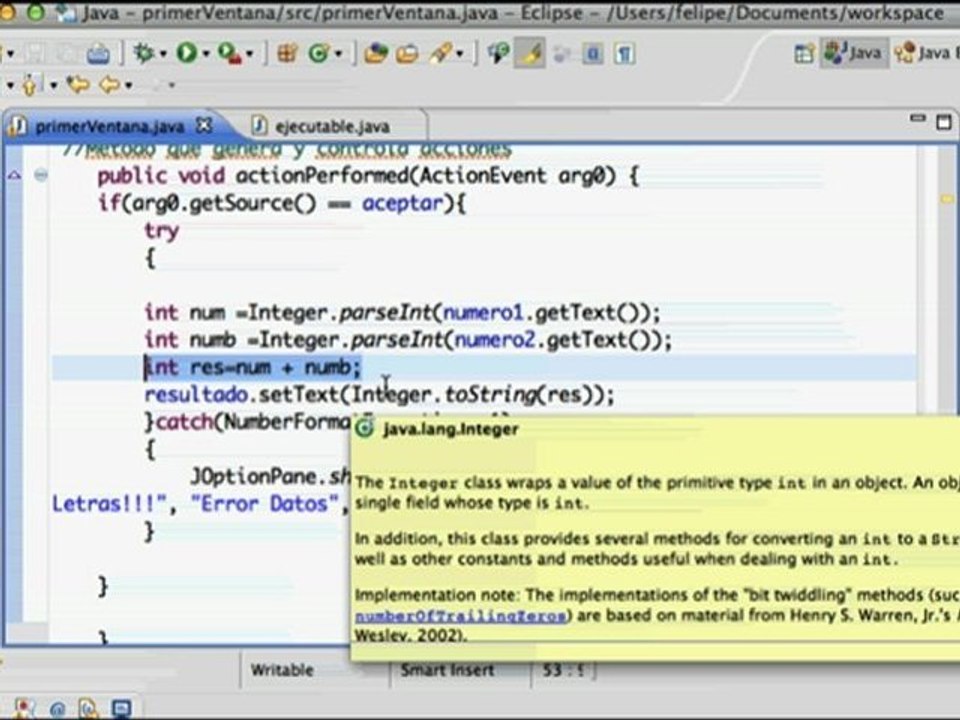Screen dimensions: 960x720
Task: Collapse the actionPerformed method fold marker
Action: point(40,176)
